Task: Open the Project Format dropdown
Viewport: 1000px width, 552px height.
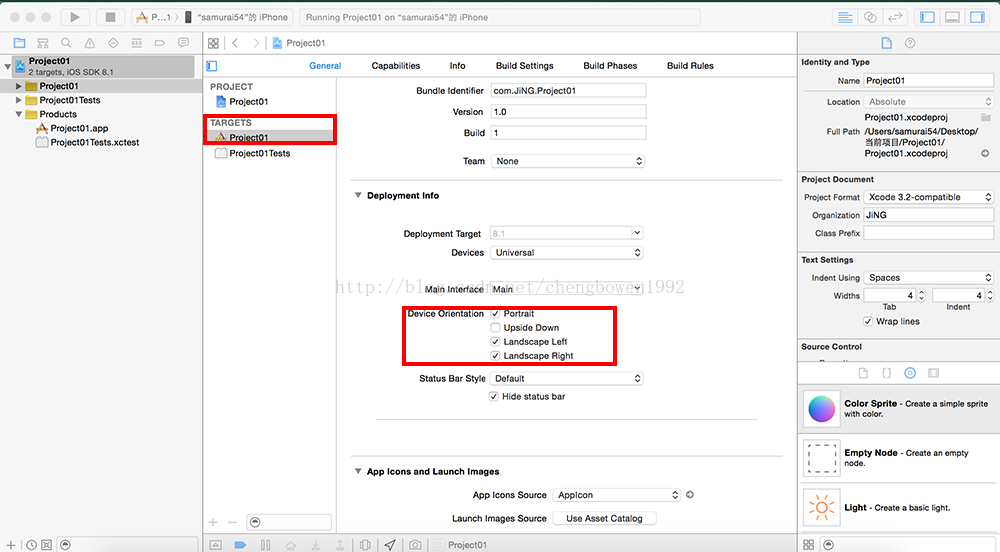Action: click(929, 197)
